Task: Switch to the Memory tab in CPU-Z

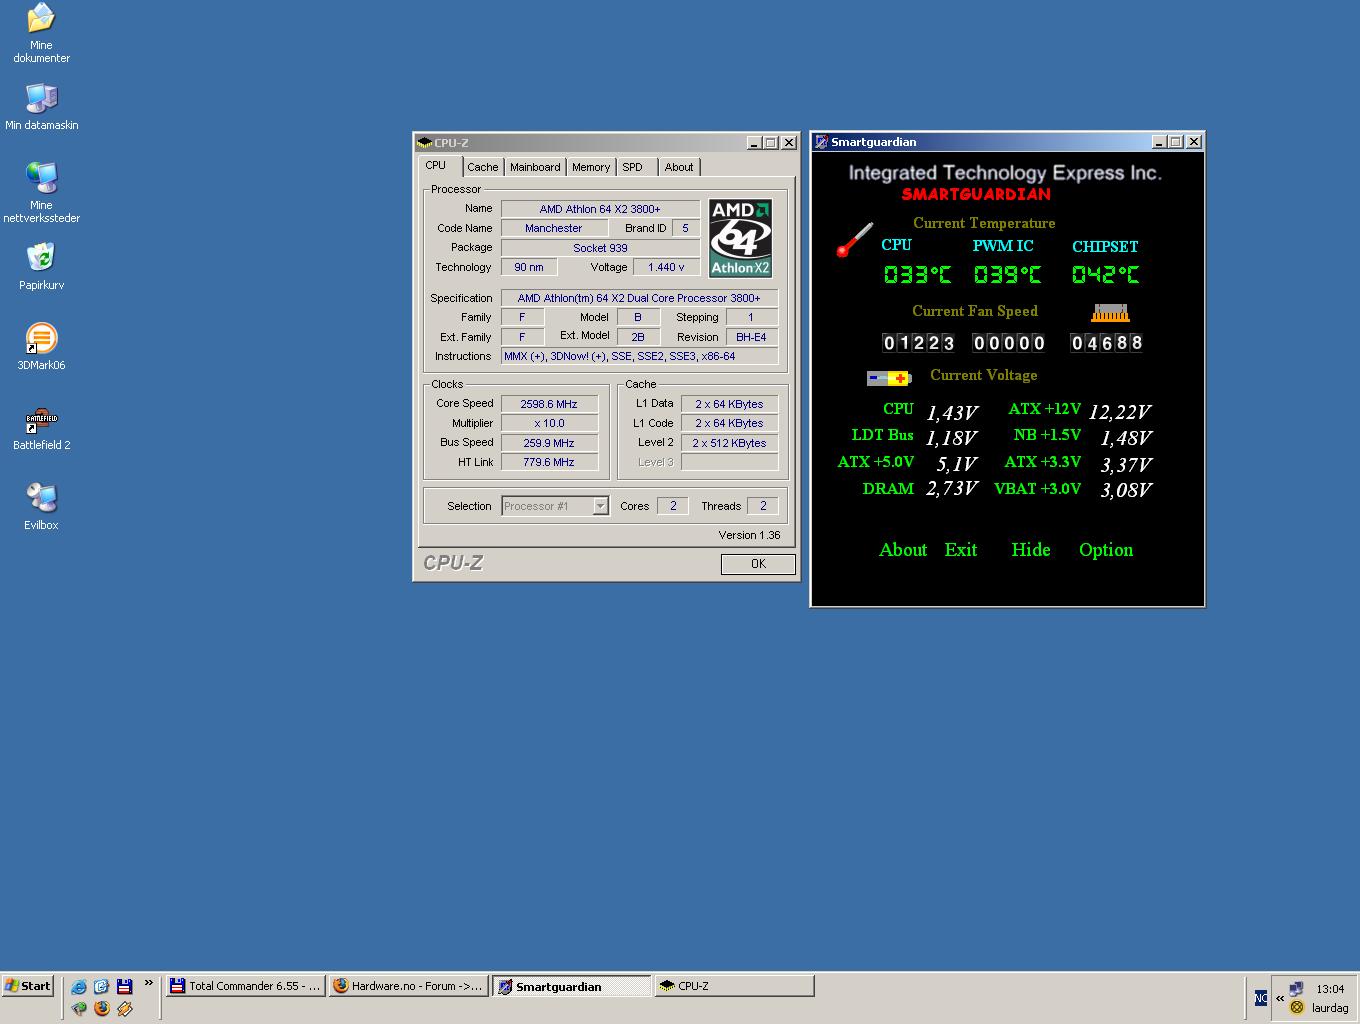Action: (591, 167)
